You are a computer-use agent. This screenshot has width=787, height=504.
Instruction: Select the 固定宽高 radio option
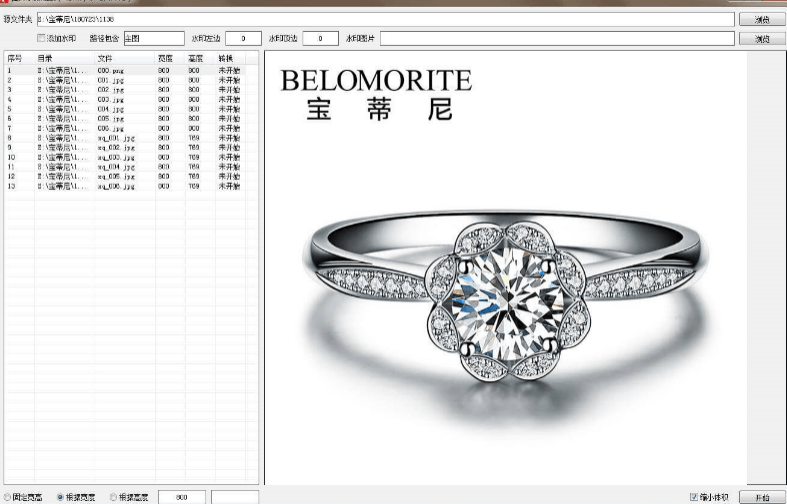8,496
